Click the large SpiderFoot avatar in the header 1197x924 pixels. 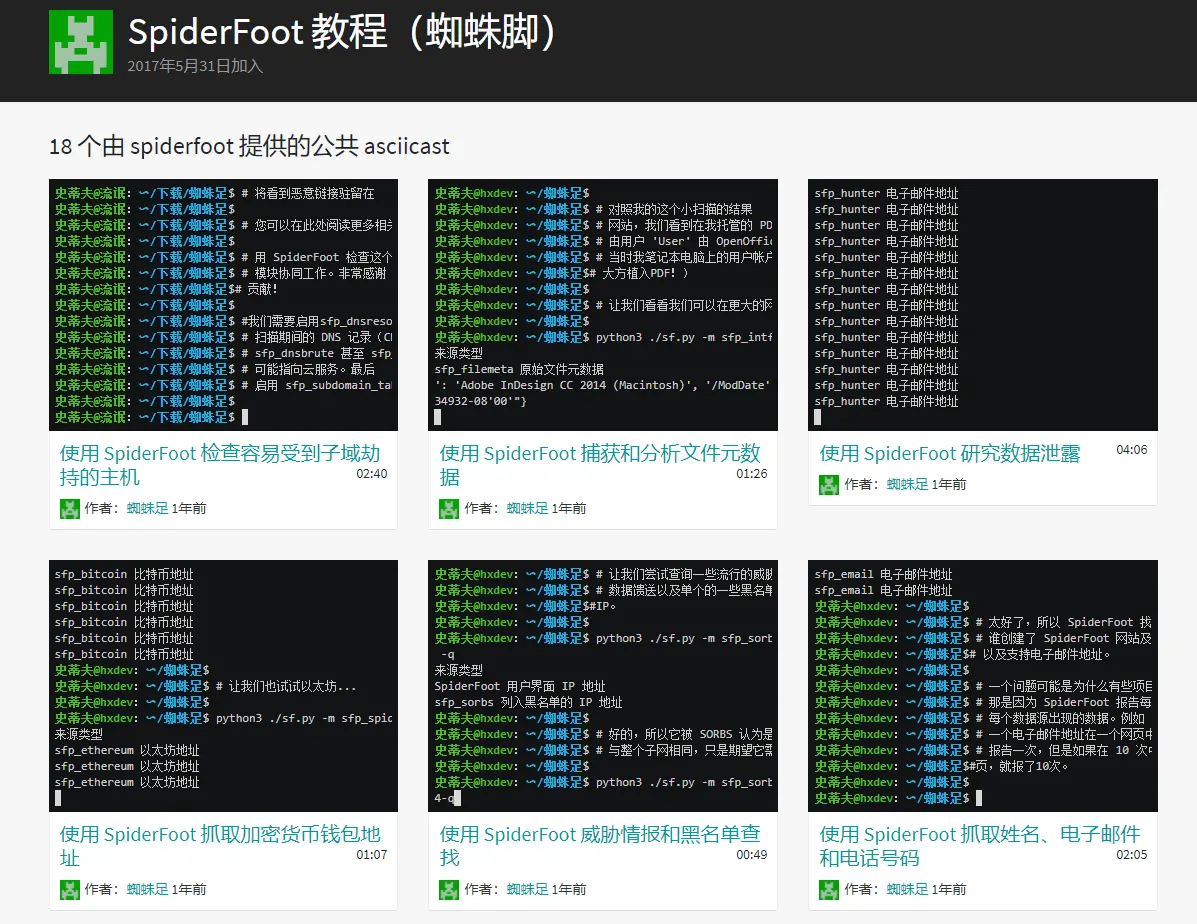pos(81,42)
